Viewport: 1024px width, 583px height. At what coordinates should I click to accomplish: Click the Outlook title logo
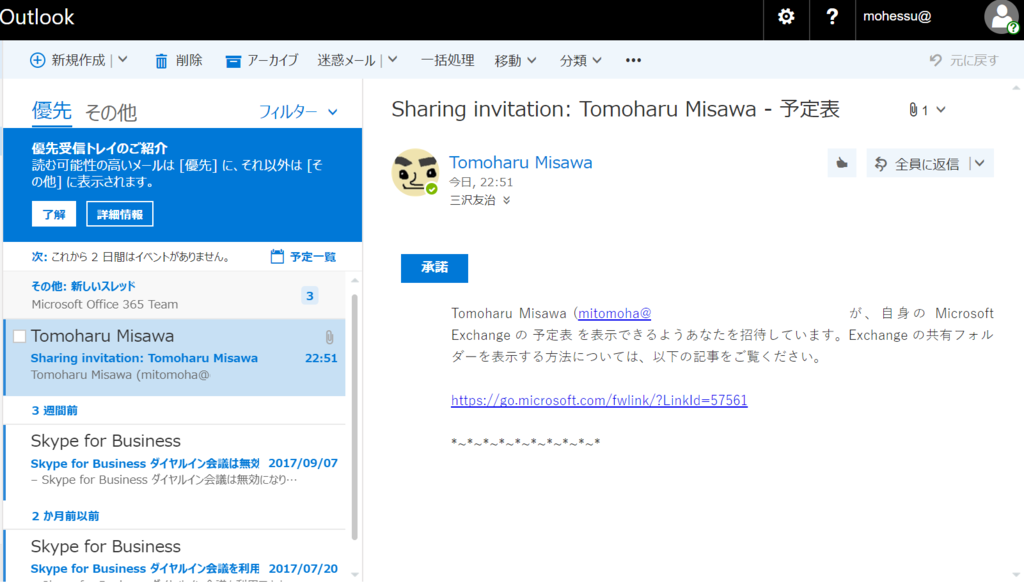coord(37,17)
